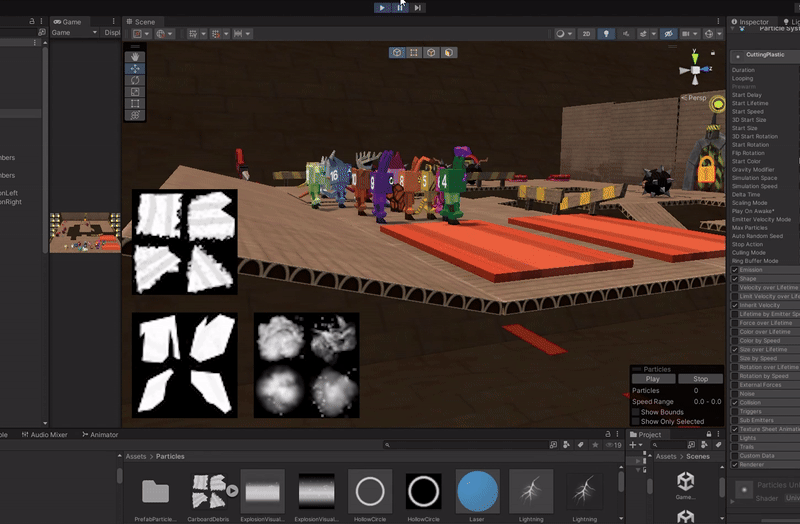Open Gizmos dropdown arrow
The width and height of the screenshot is (800, 524).
click(x=719, y=34)
